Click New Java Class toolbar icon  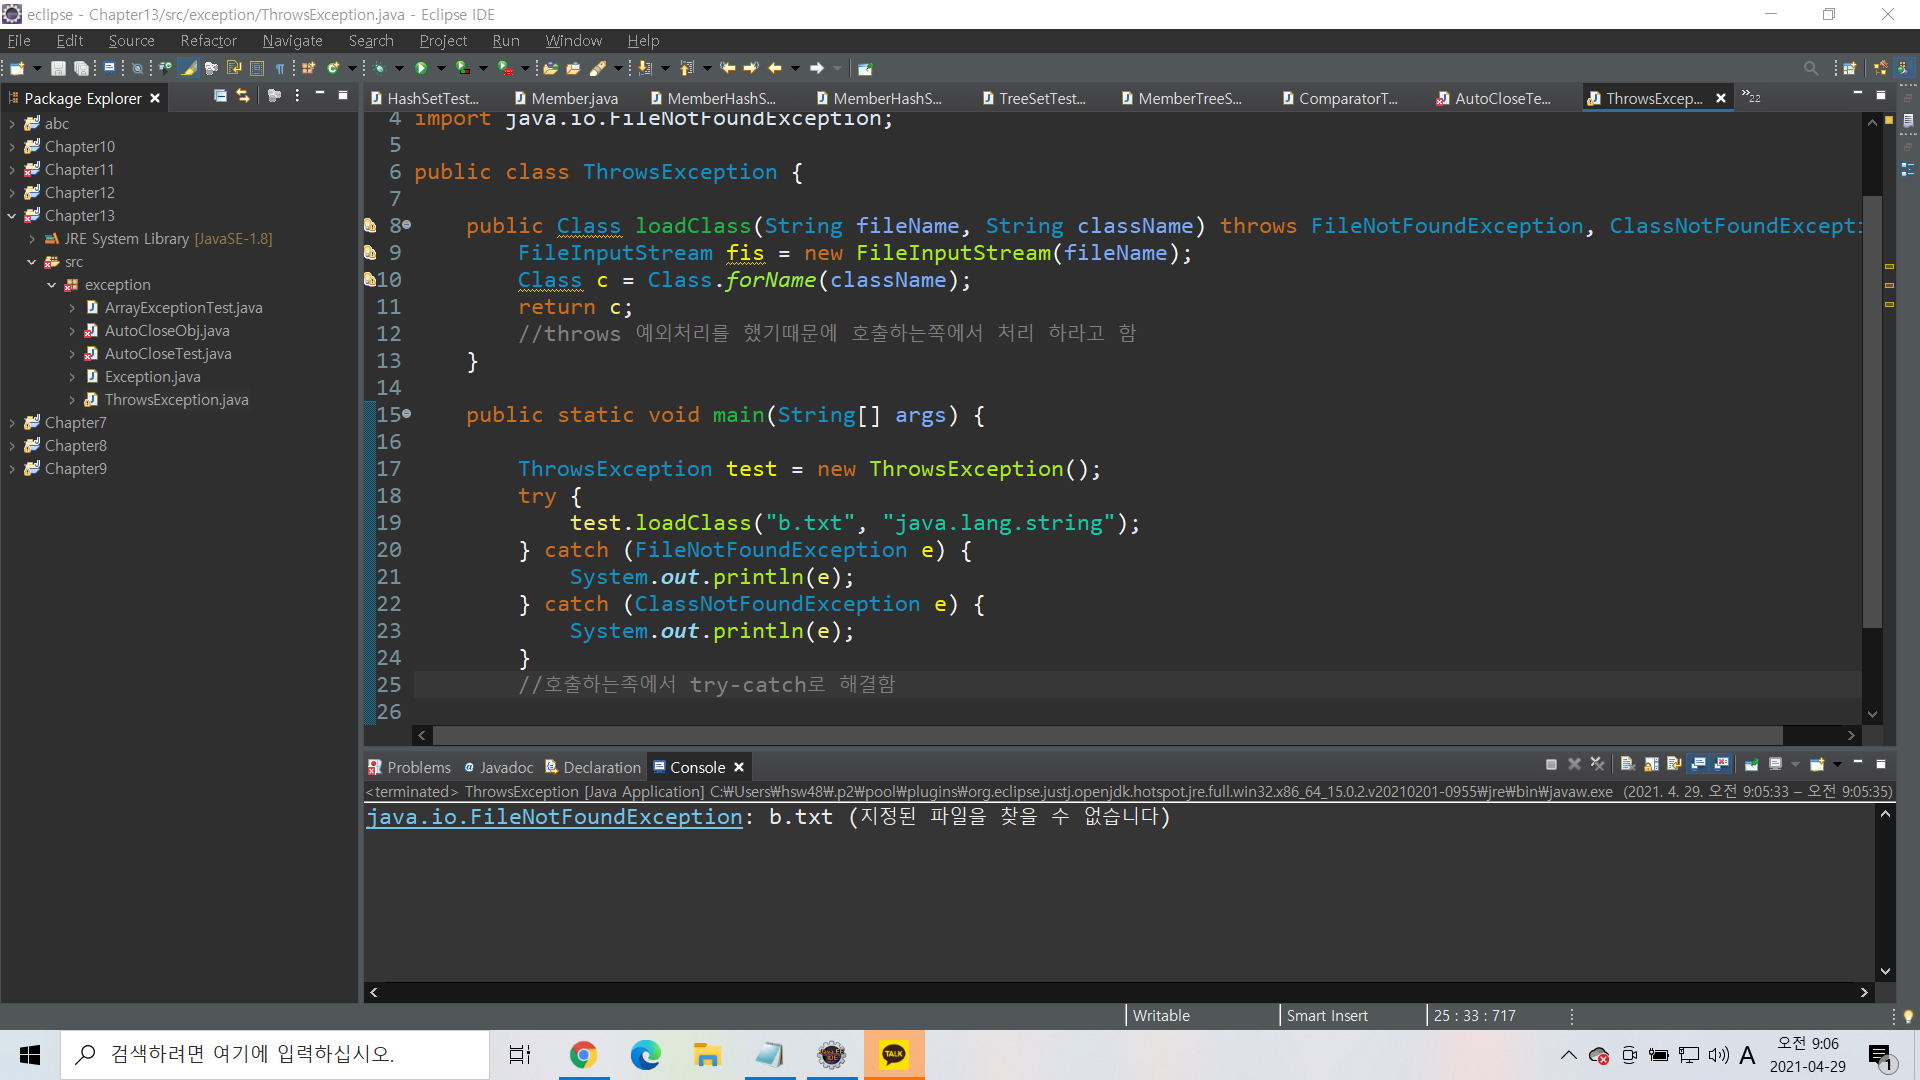tap(333, 68)
